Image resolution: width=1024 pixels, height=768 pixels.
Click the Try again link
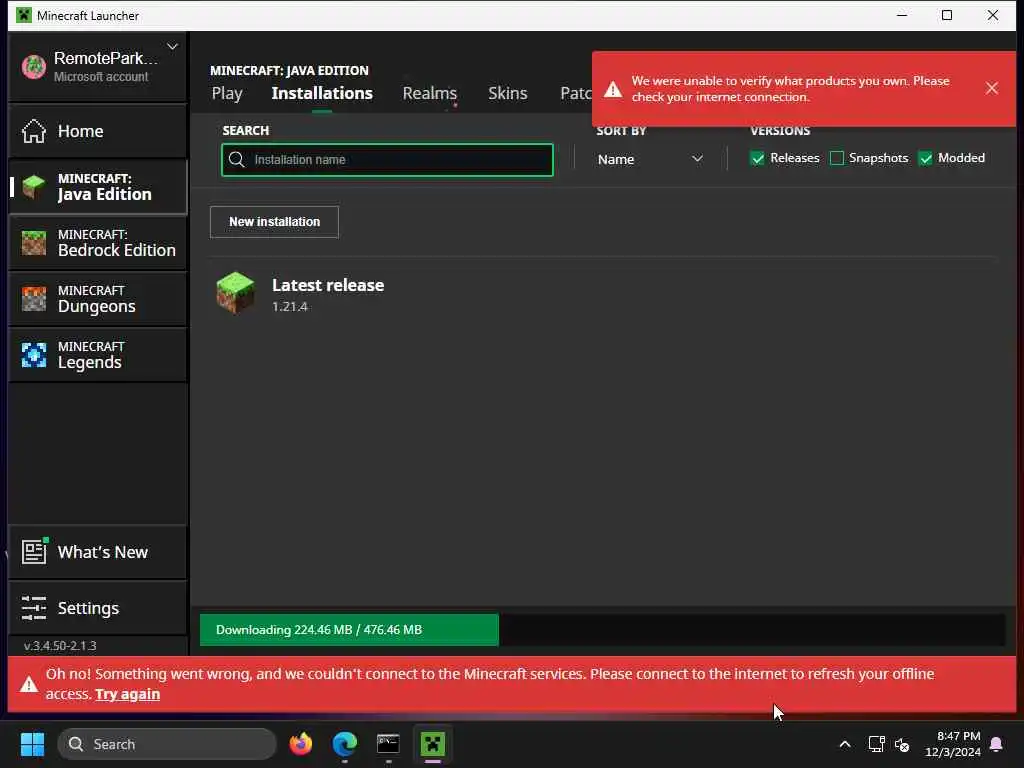click(x=127, y=694)
